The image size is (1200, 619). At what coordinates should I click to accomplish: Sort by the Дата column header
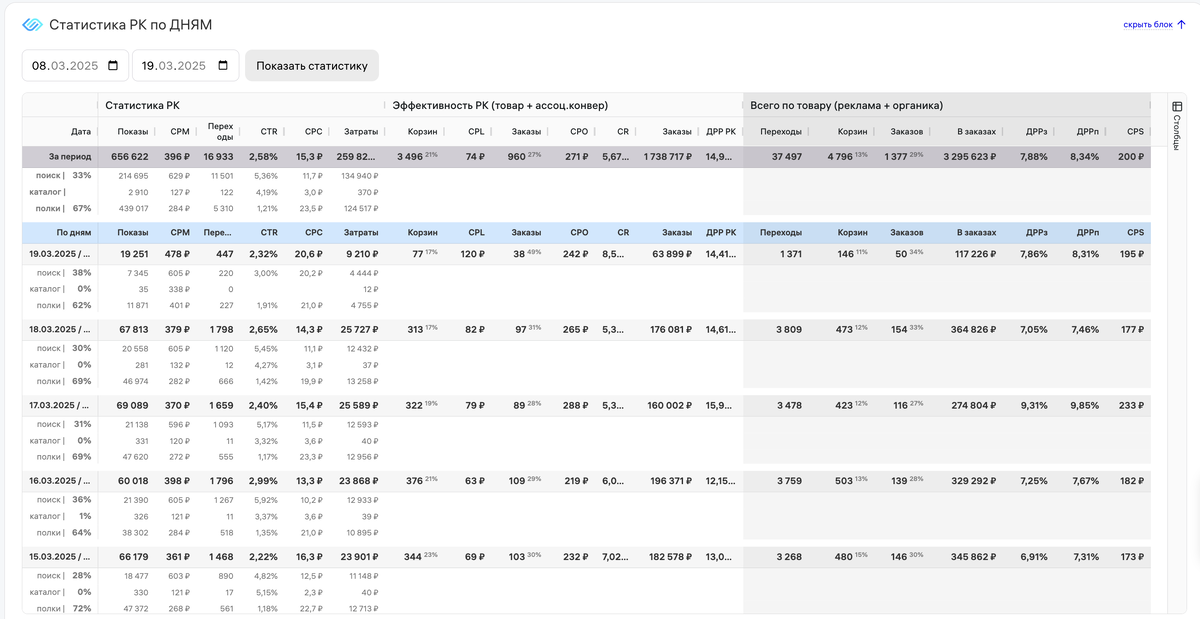(x=81, y=132)
